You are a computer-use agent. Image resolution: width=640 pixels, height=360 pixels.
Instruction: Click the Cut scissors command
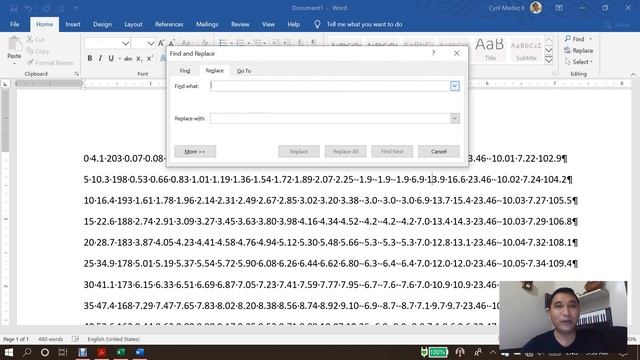[35, 40]
